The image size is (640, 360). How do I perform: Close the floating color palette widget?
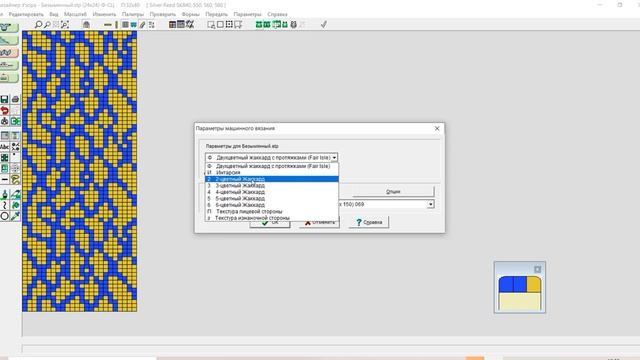538,269
